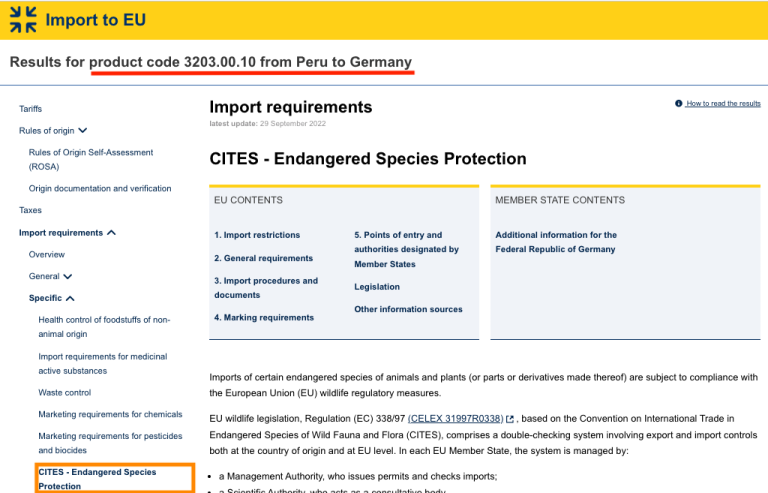Select Marketing requirements for chemicals item
Screen dimensions: 768x493
[110, 414]
